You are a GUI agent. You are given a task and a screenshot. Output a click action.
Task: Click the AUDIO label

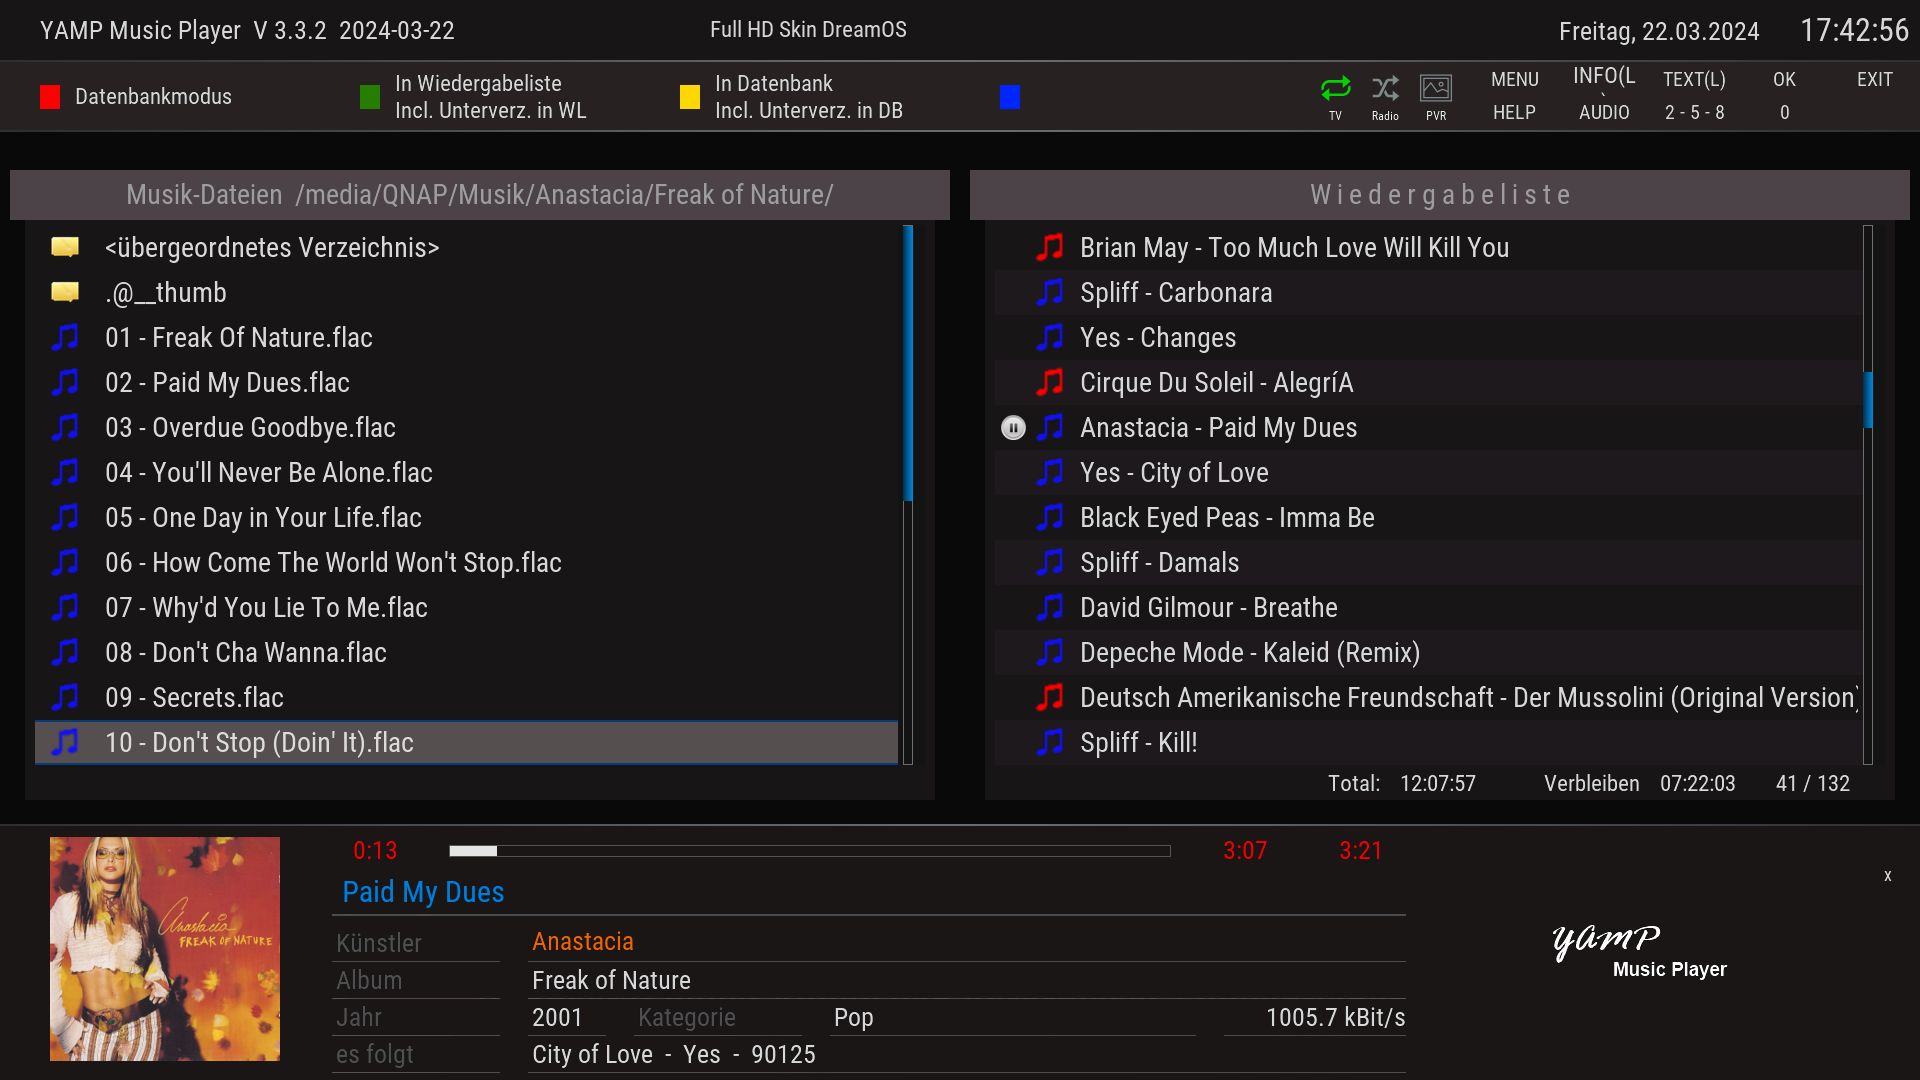click(1604, 113)
